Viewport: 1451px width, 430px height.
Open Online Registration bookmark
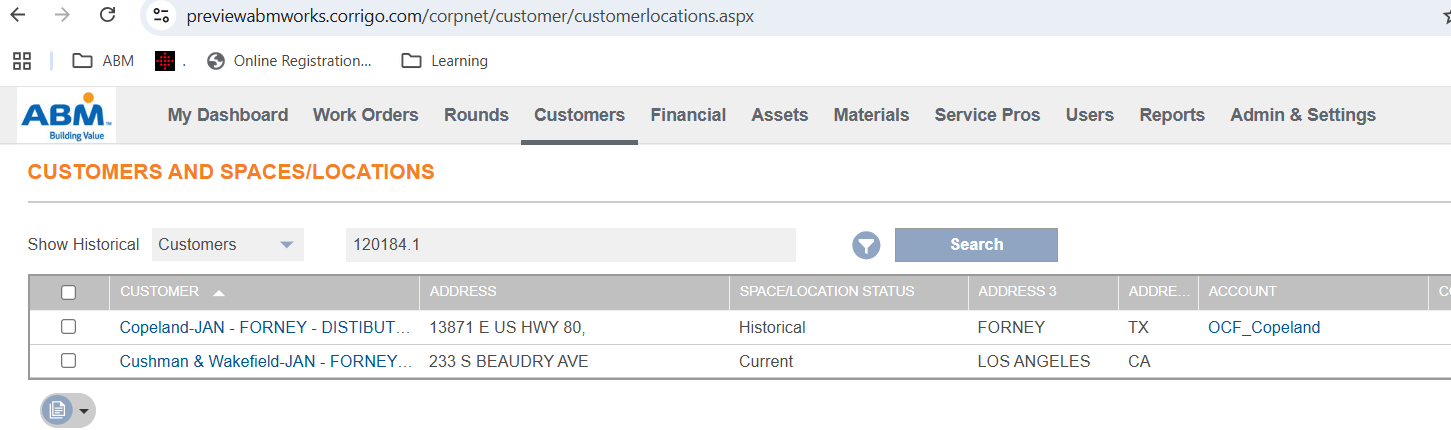coord(289,61)
